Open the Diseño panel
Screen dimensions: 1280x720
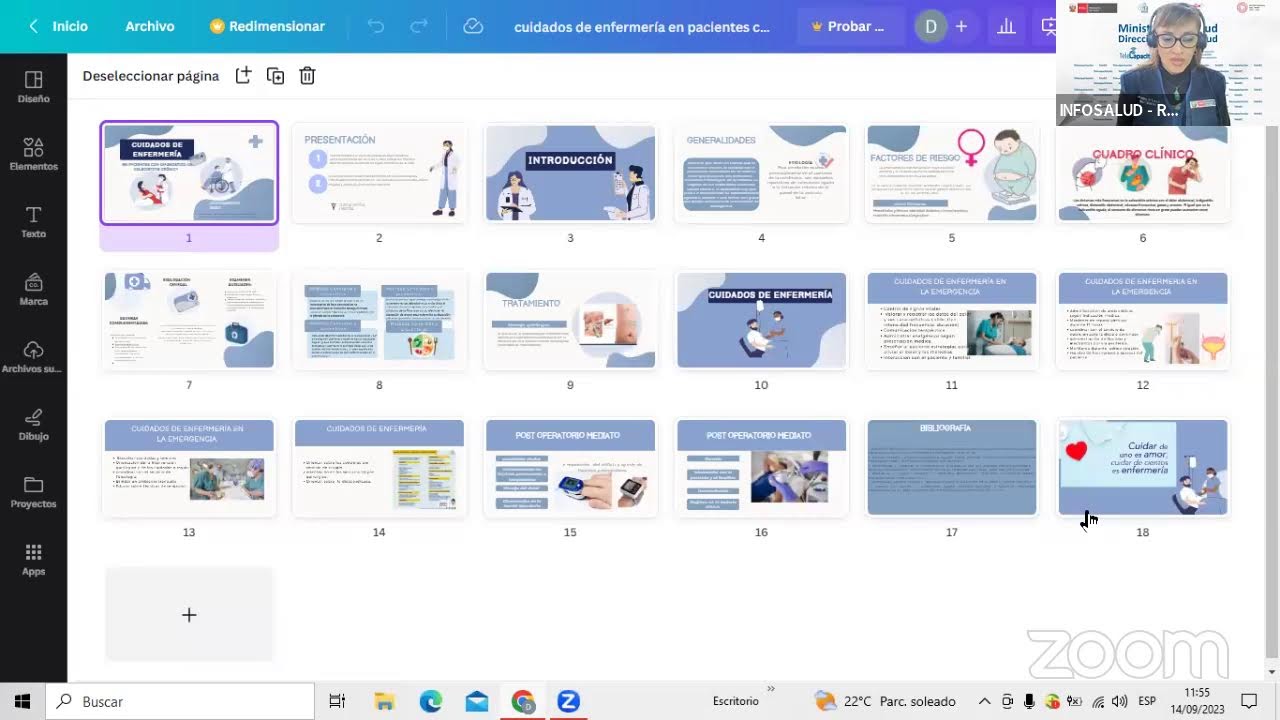33,87
